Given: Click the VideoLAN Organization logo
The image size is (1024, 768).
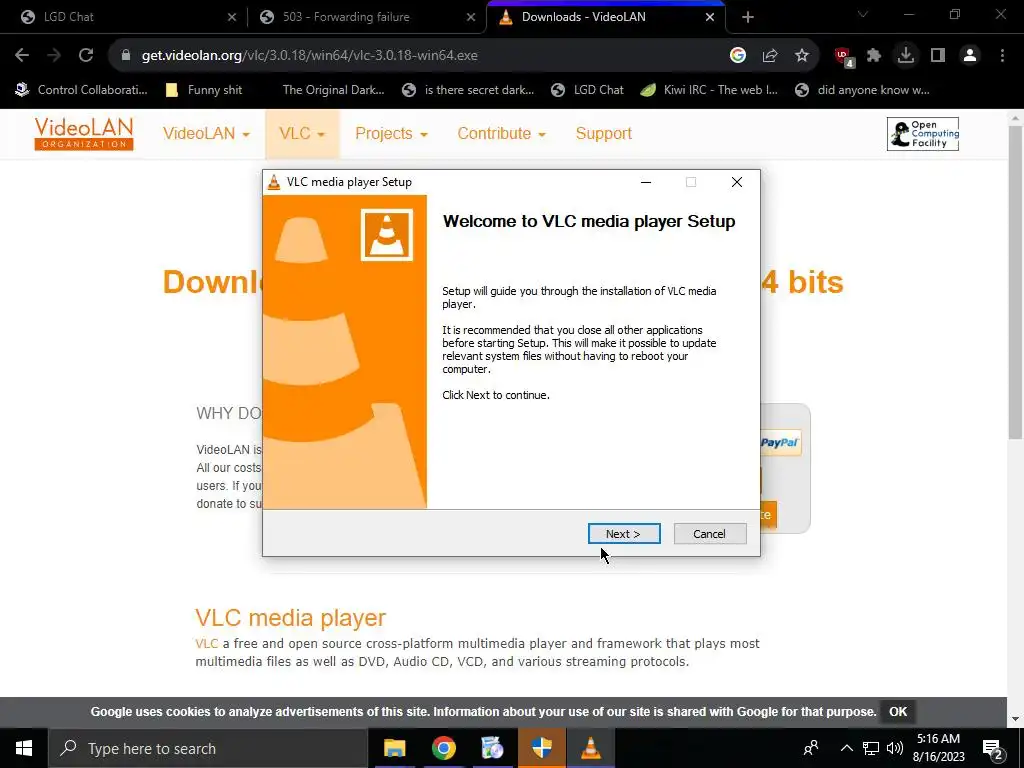Looking at the screenshot, I should click(84, 134).
